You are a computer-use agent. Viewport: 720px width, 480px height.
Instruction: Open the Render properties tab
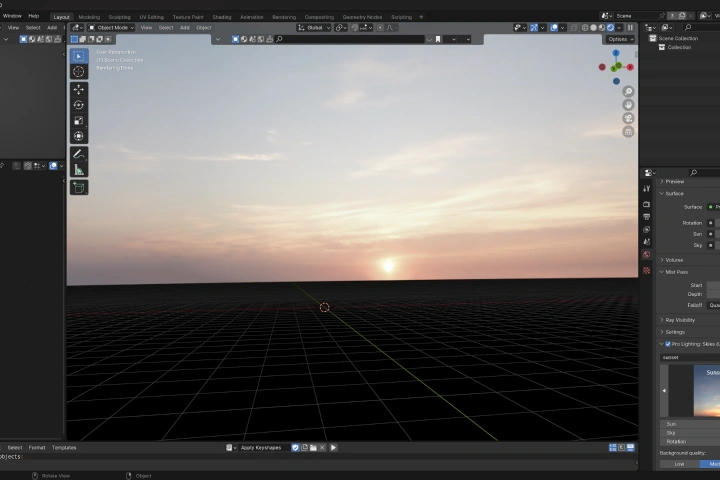click(x=647, y=204)
